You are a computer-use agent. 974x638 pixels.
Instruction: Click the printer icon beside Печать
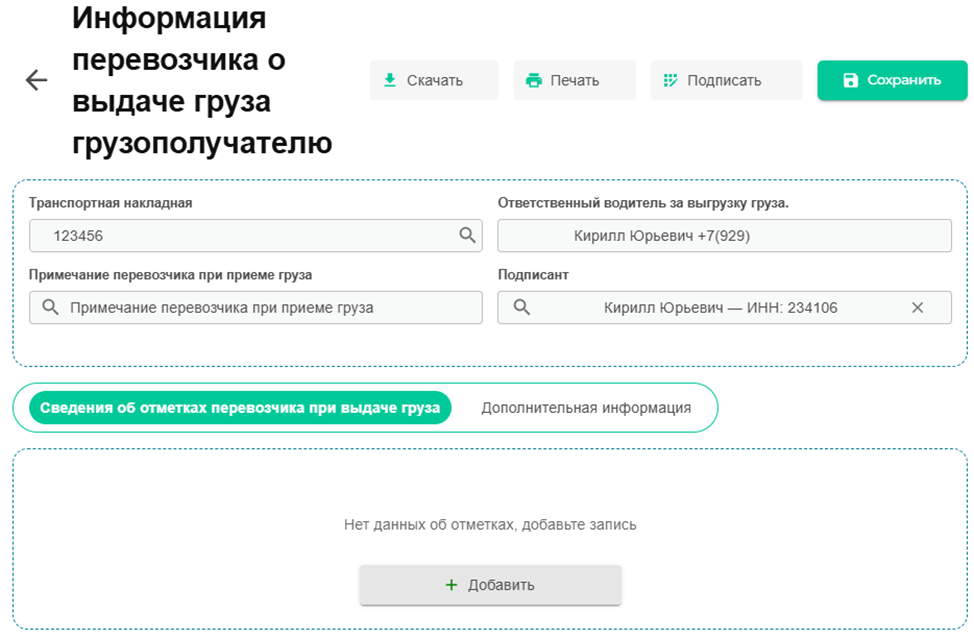(x=534, y=81)
